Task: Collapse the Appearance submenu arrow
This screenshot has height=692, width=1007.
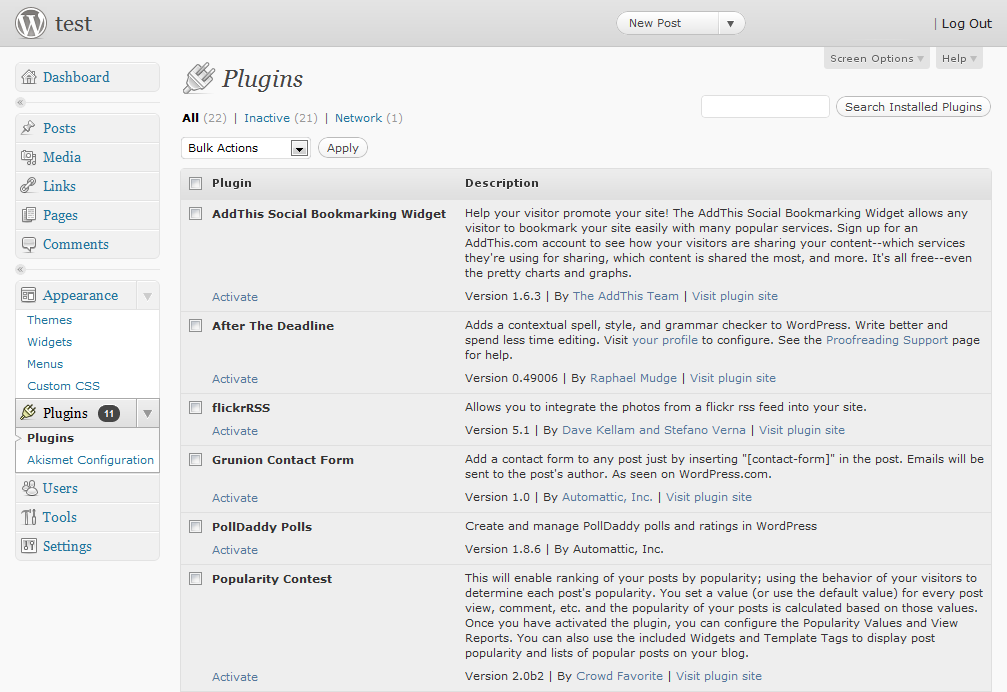Action: coord(148,296)
